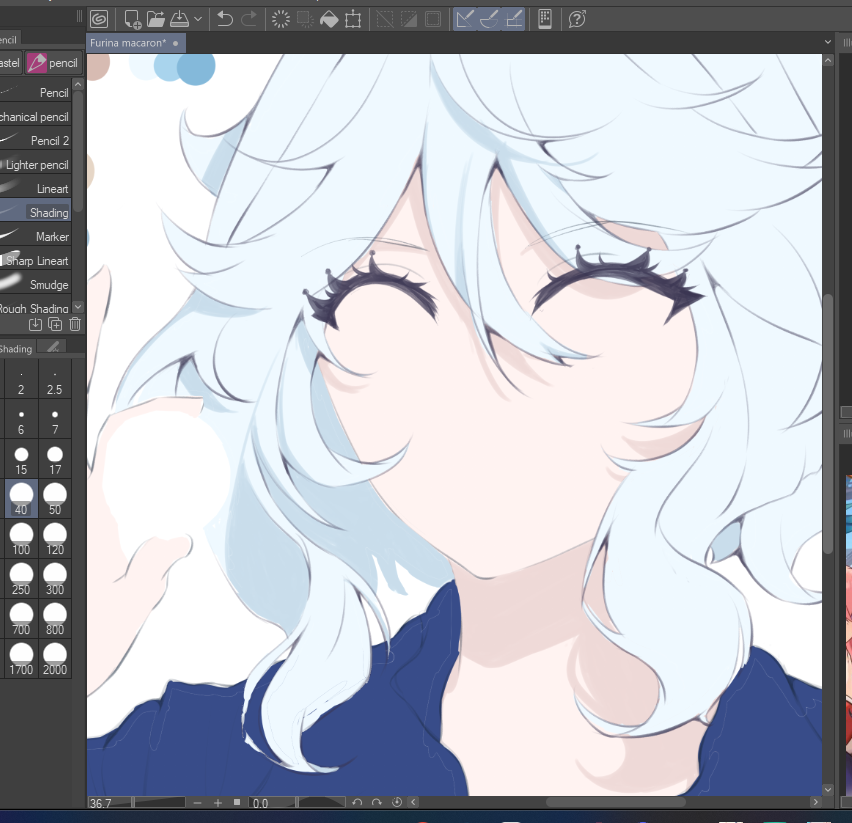Choose the Mechanical pencil sub tool
852x823 pixels.
tap(35, 116)
